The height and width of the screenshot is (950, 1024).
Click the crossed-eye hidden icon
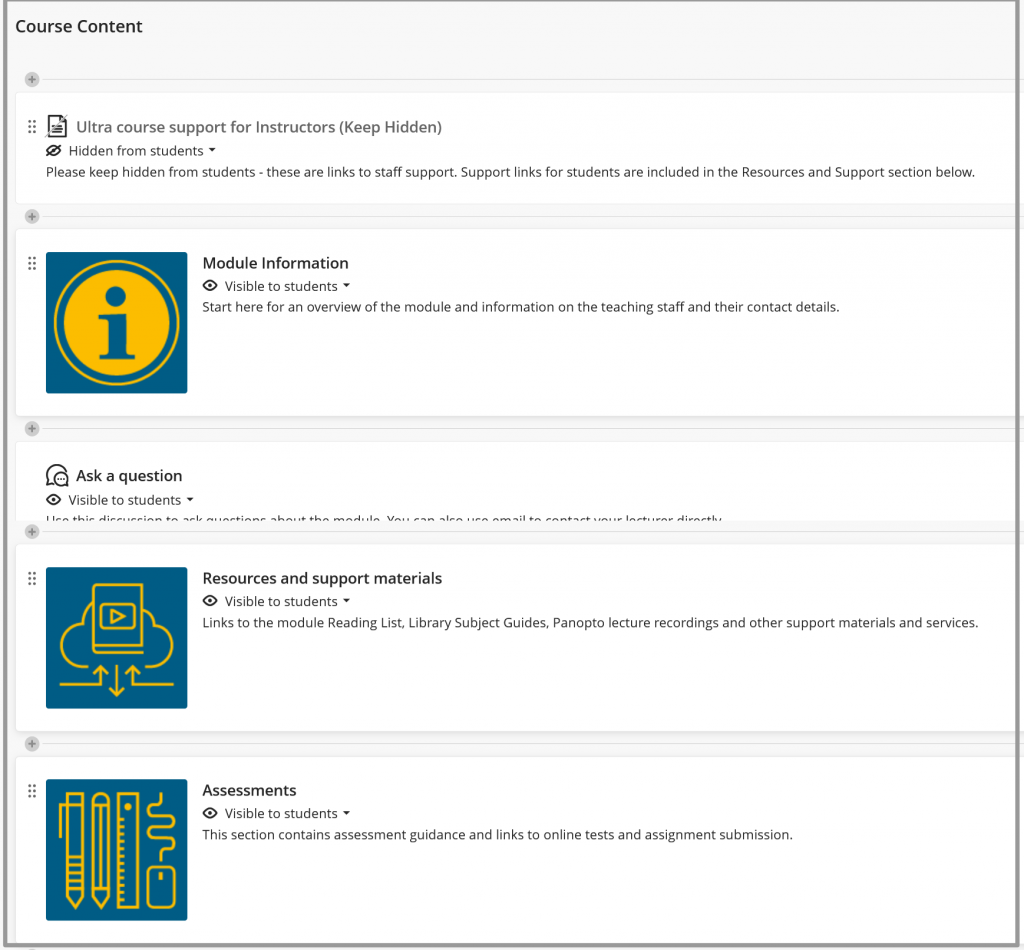point(53,150)
